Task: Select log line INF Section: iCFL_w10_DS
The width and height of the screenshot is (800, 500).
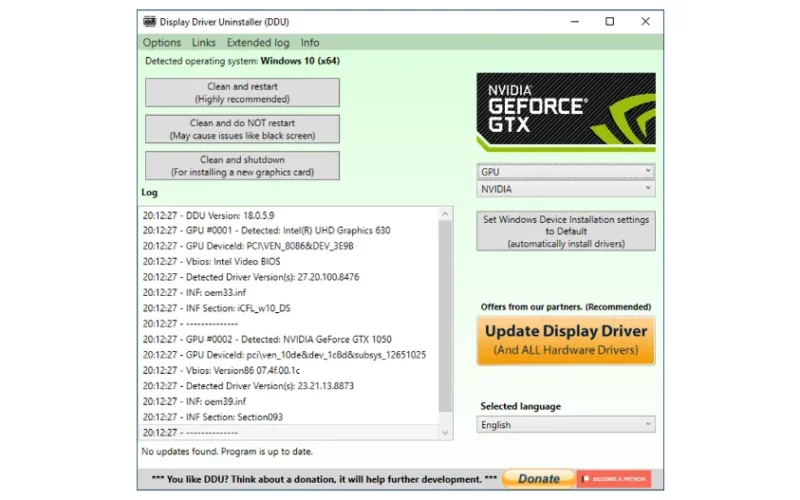Action: point(288,308)
